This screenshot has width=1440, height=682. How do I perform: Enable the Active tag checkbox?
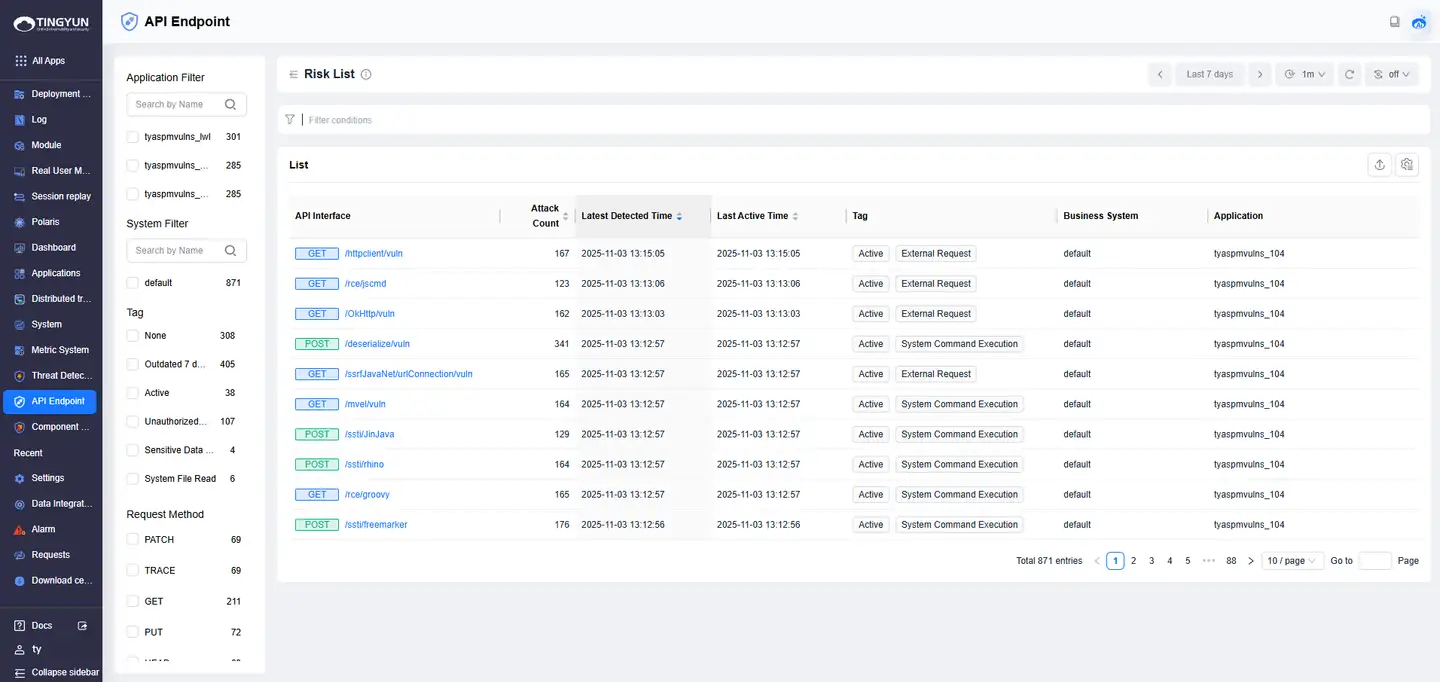(133, 393)
